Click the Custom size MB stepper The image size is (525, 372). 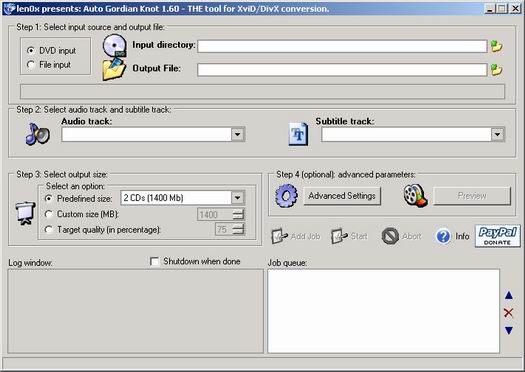(x=238, y=214)
